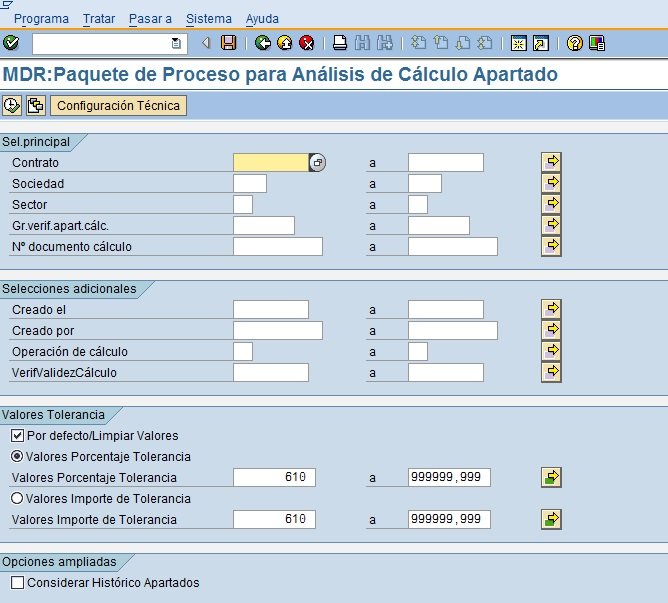This screenshot has width=668, height=603.
Task: Click the red Cancel icon
Action: coord(306,43)
